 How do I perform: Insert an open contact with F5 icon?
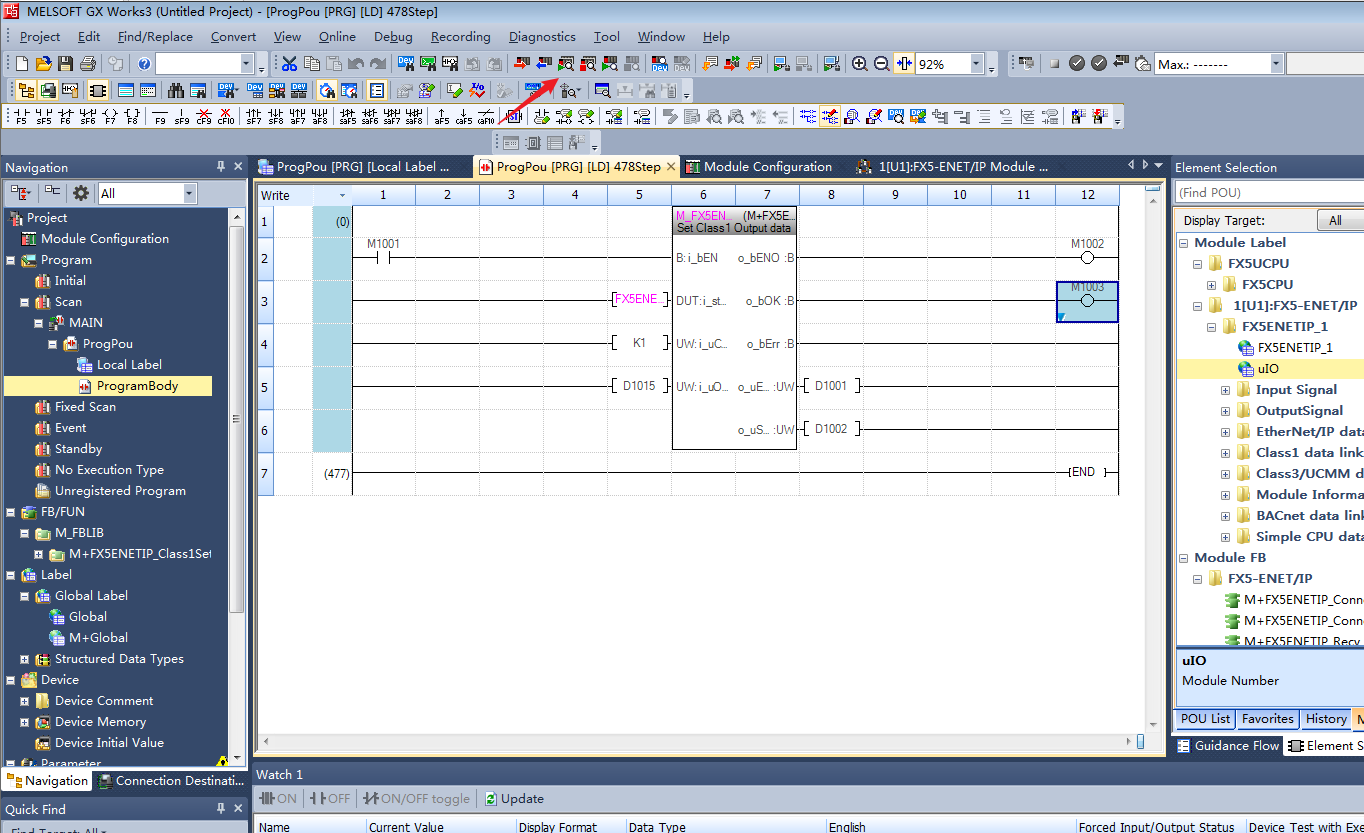click(x=21, y=117)
